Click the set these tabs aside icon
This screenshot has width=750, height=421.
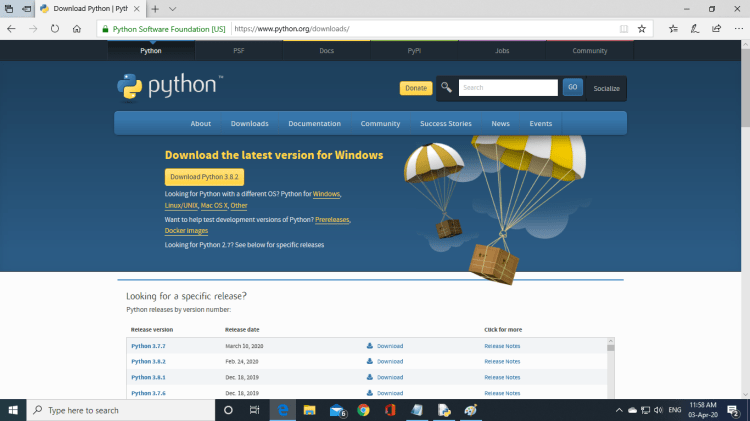click(x=27, y=9)
